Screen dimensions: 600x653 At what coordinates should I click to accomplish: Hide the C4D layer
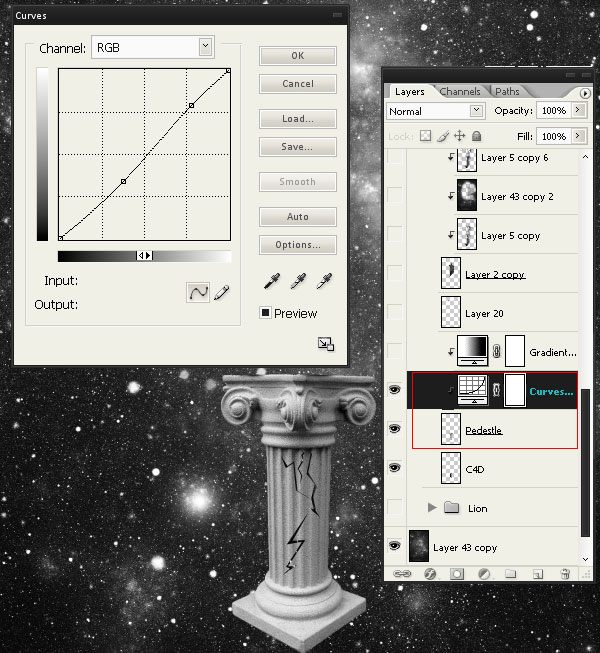395,468
